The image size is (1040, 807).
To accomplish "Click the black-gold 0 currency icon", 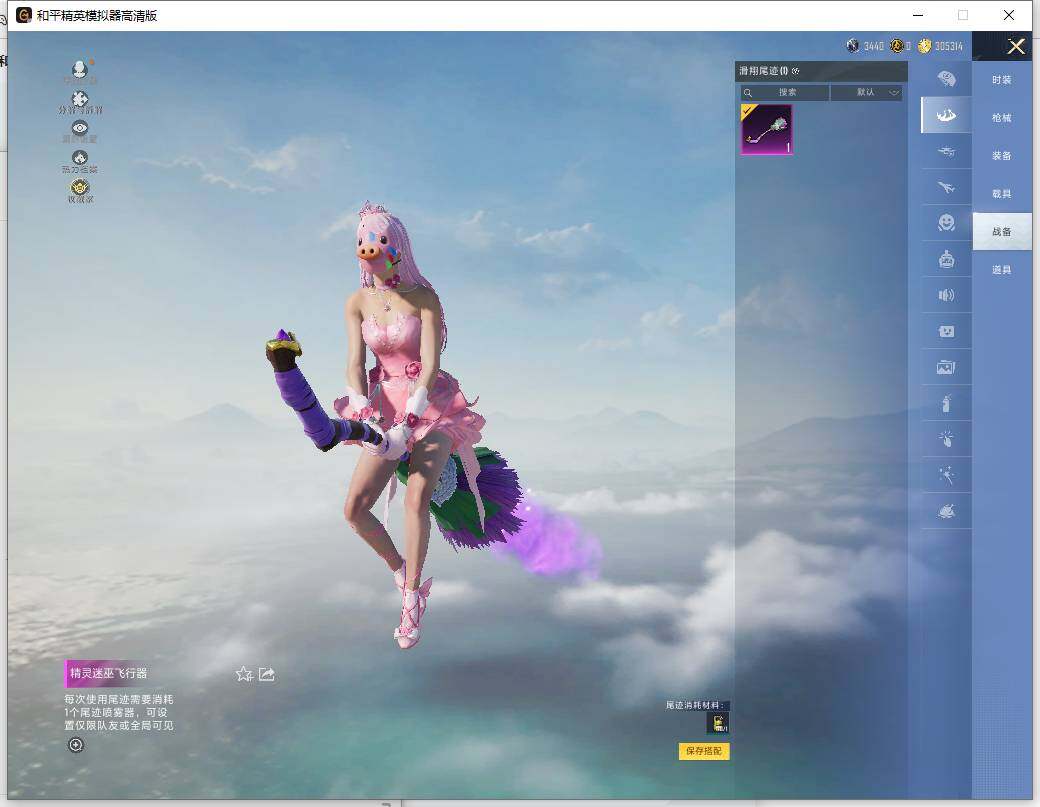I will pos(897,46).
